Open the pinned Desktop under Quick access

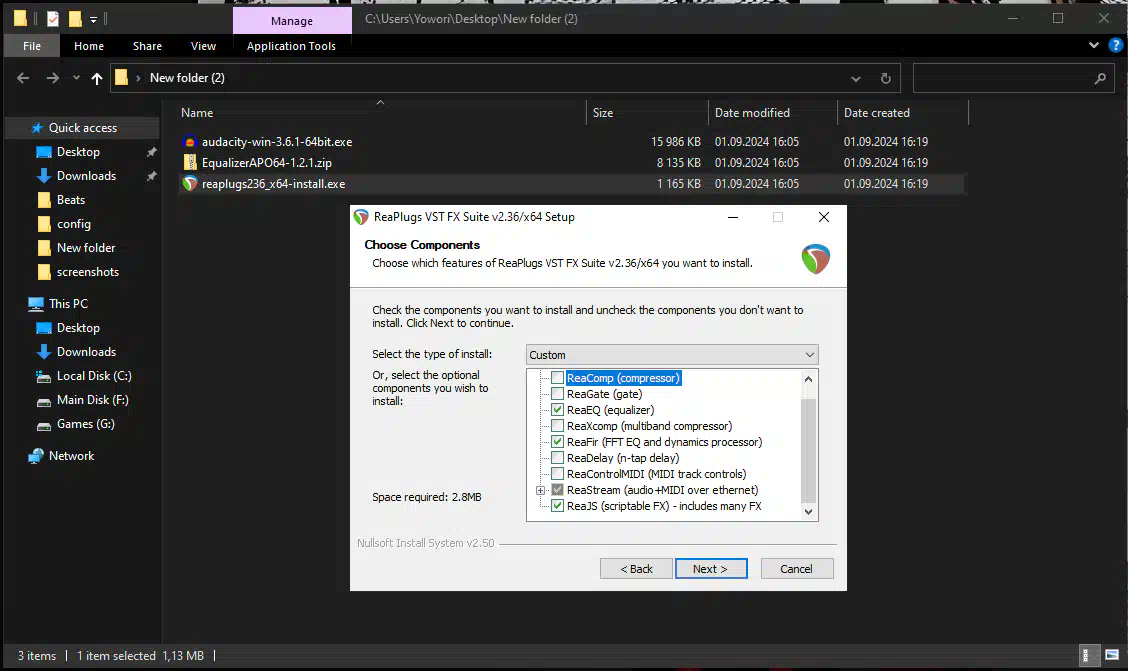point(78,152)
